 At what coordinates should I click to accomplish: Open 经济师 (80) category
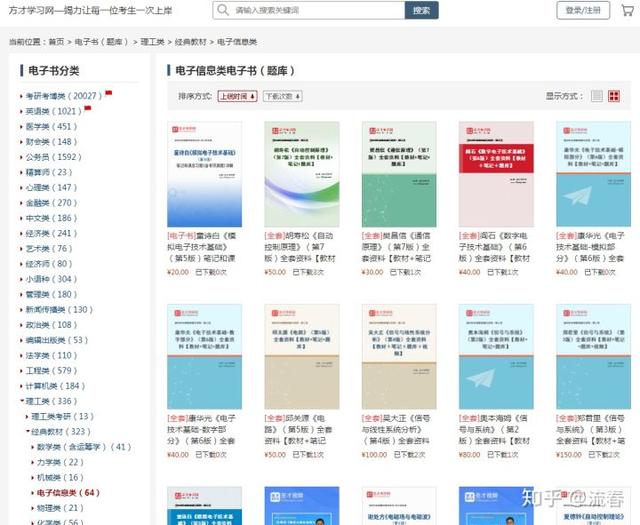pos(49,264)
